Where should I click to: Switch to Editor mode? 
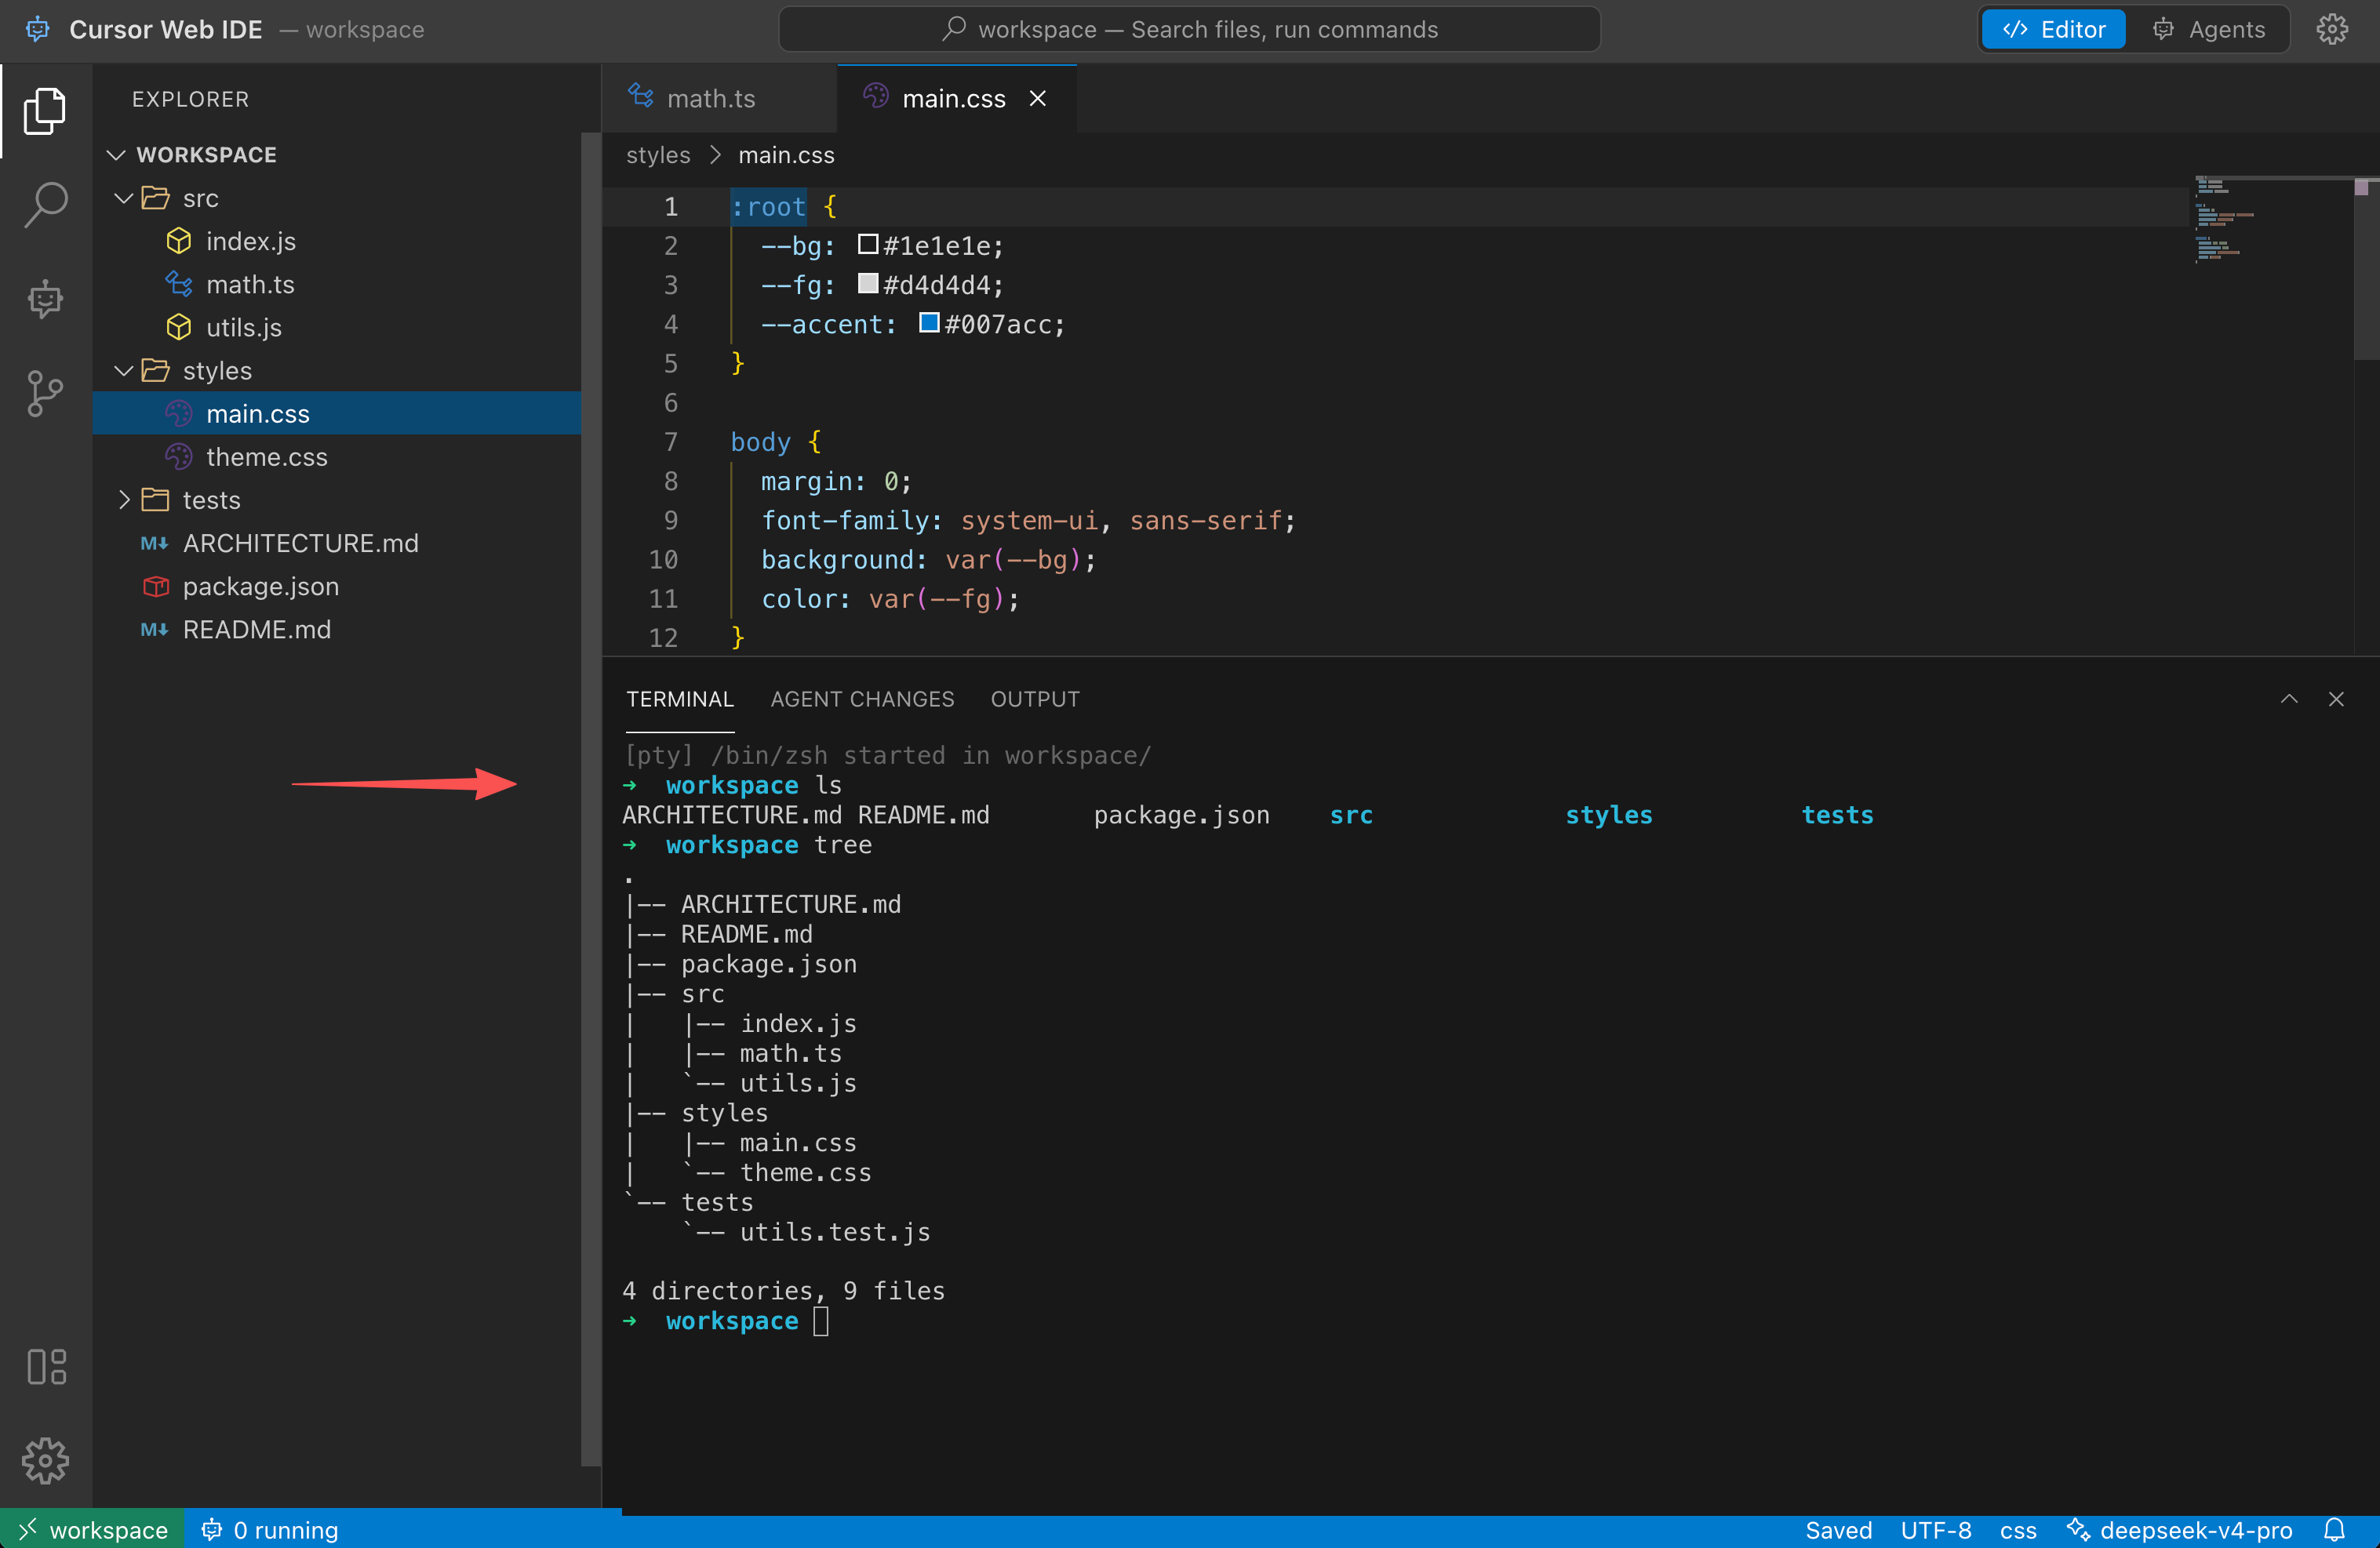pos(2054,30)
